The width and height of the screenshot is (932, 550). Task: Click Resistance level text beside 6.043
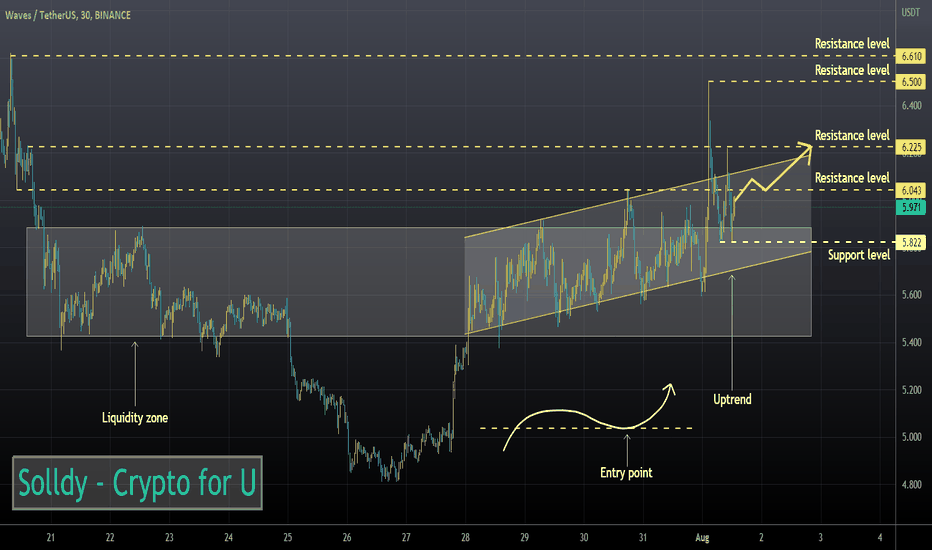coord(852,178)
